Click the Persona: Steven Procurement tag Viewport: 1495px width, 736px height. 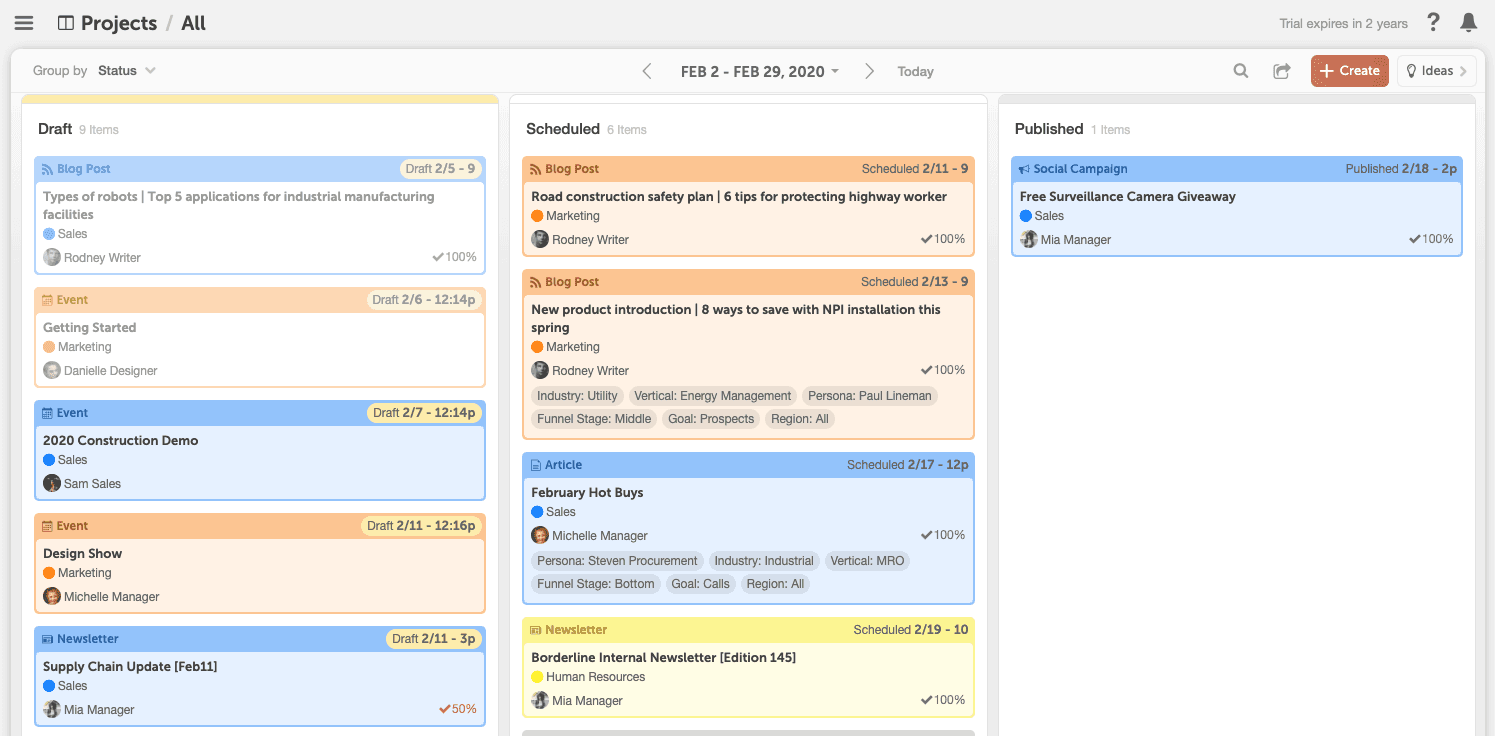(x=617, y=561)
